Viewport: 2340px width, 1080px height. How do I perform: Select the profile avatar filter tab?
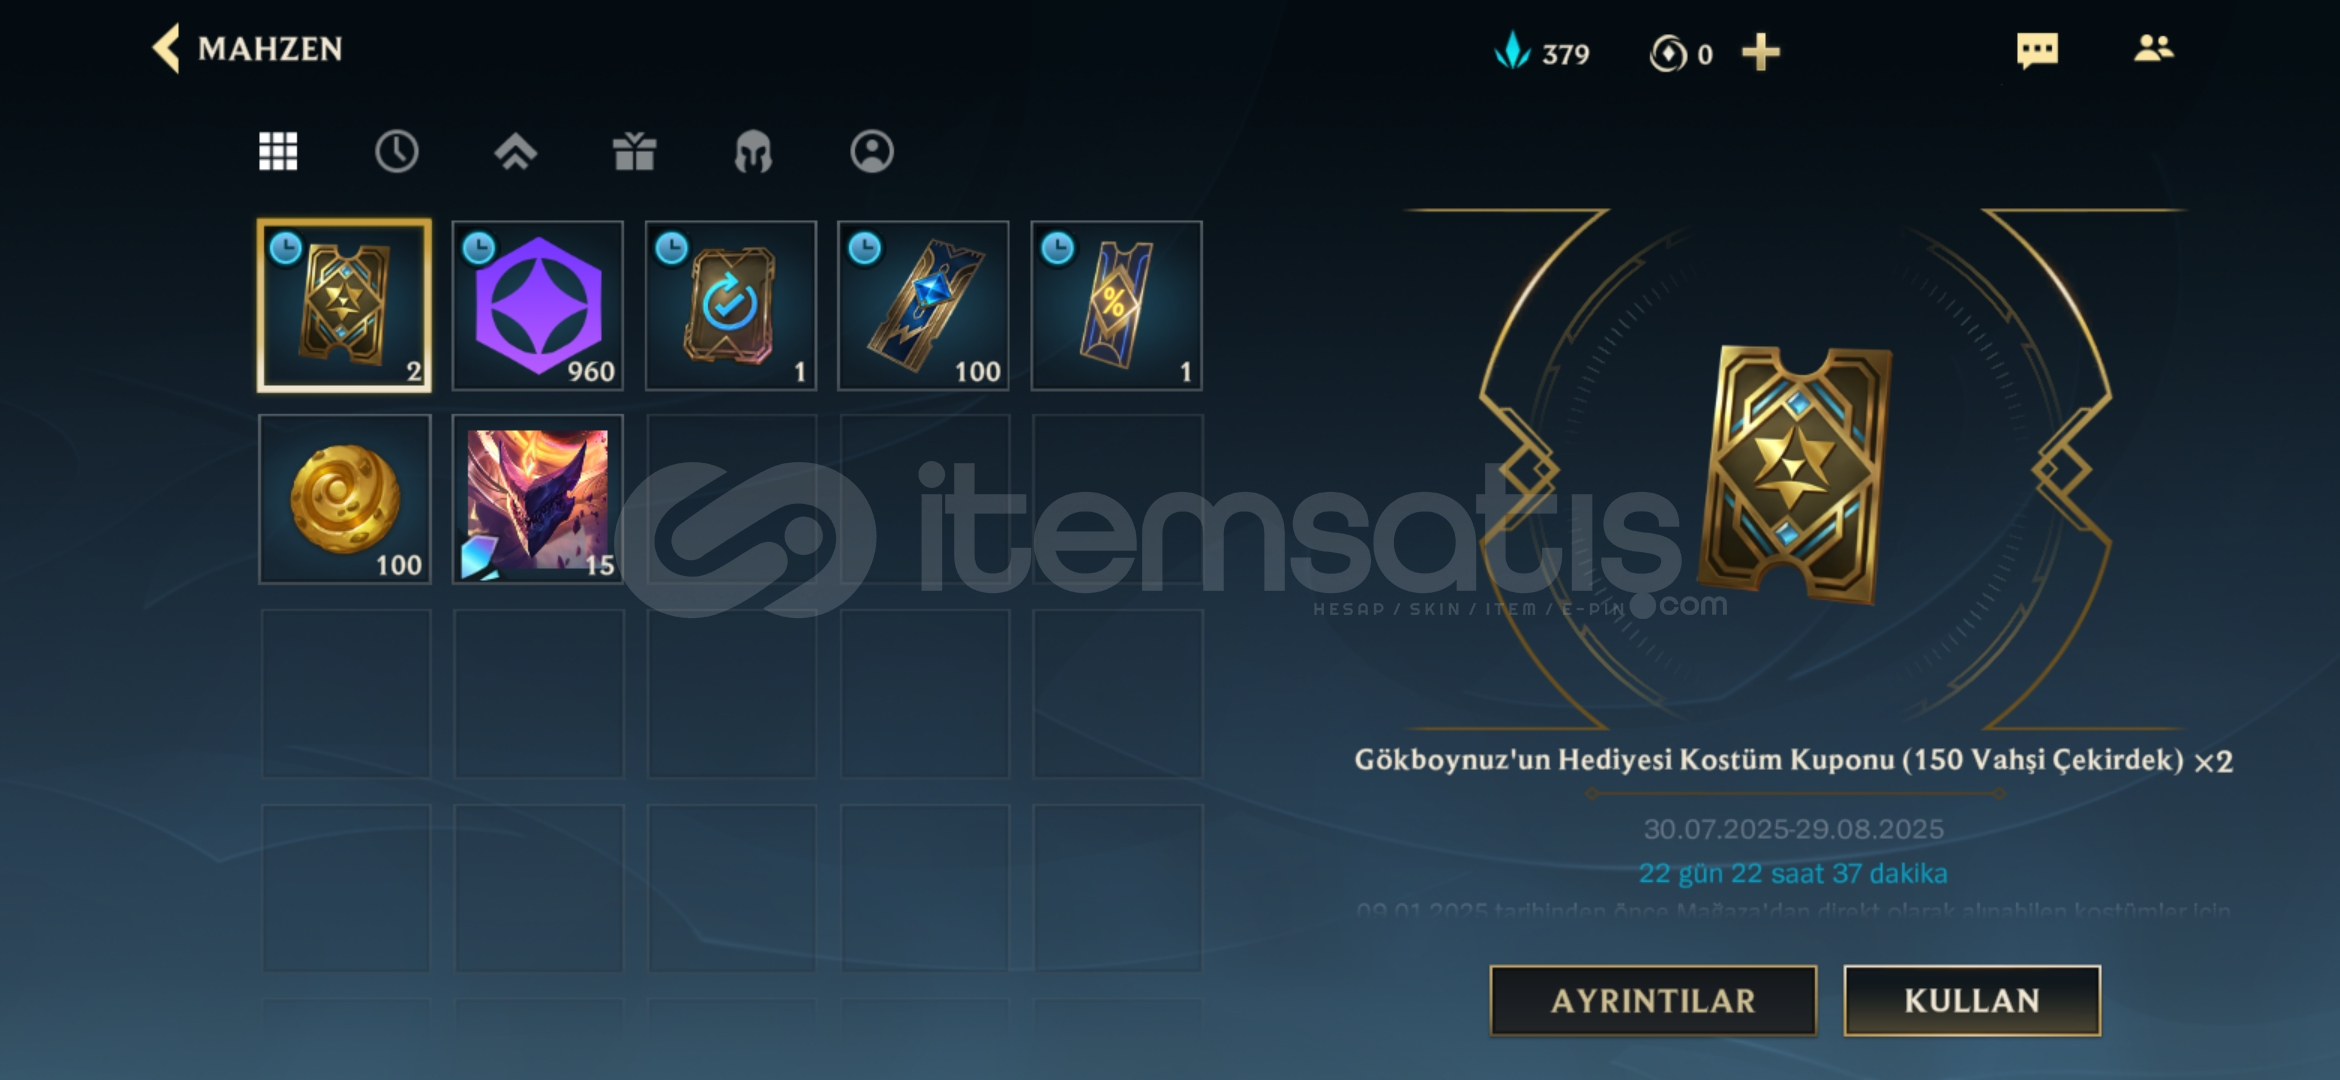tap(872, 152)
